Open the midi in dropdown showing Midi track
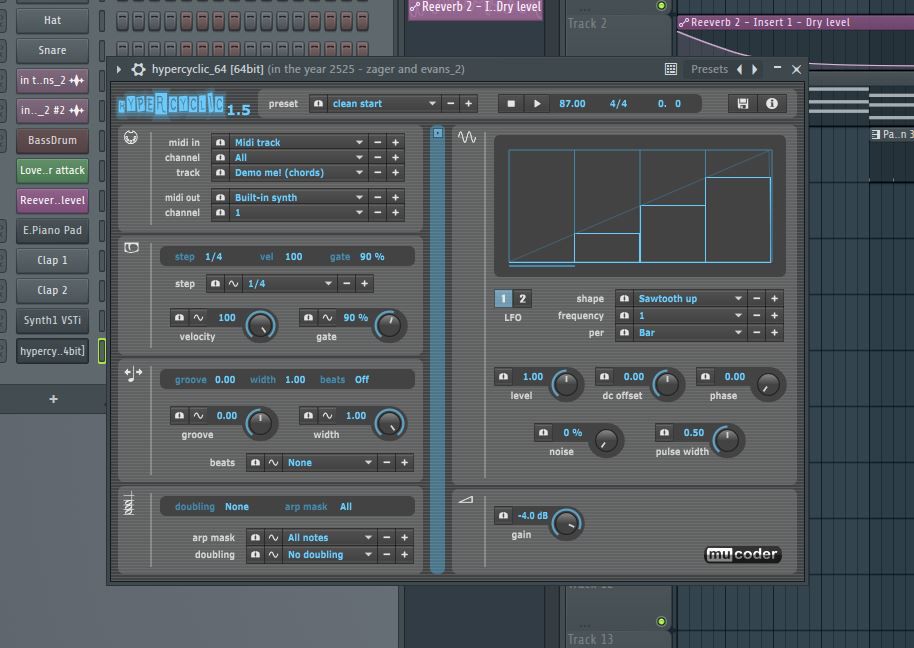The image size is (914, 648). coord(298,142)
